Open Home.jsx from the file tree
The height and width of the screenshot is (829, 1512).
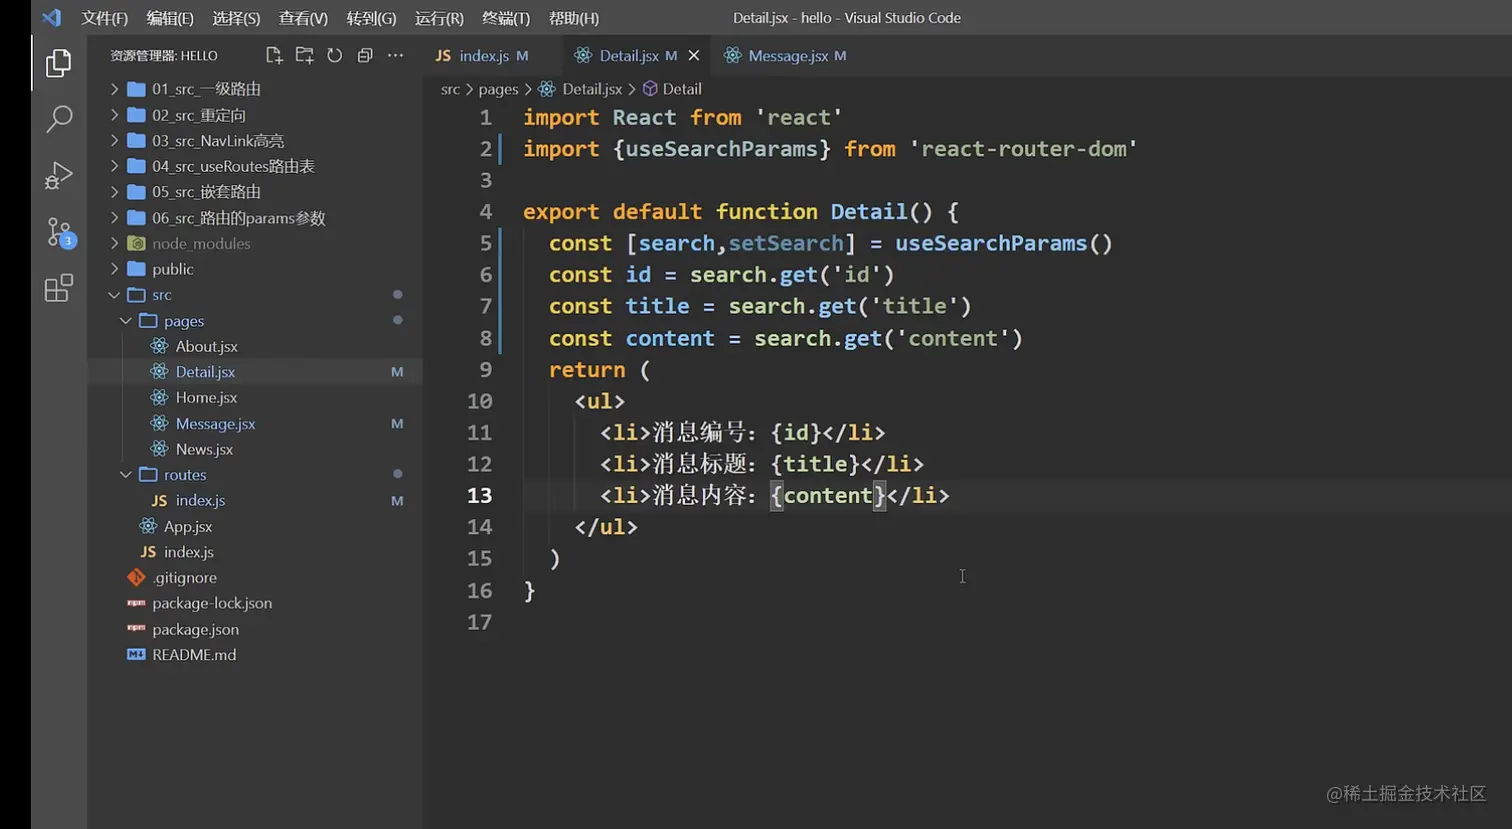(x=255, y=398)
